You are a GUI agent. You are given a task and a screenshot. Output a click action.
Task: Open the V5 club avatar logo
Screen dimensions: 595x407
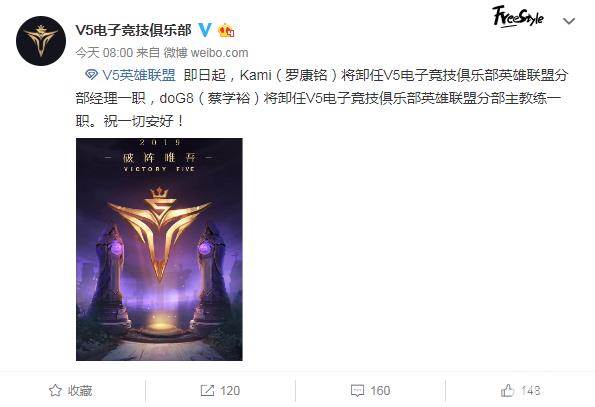pos(41,41)
